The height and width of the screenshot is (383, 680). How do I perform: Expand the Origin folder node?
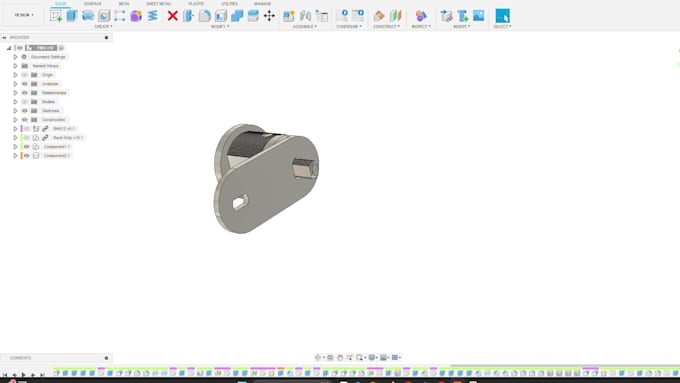pyautogui.click(x=15, y=75)
